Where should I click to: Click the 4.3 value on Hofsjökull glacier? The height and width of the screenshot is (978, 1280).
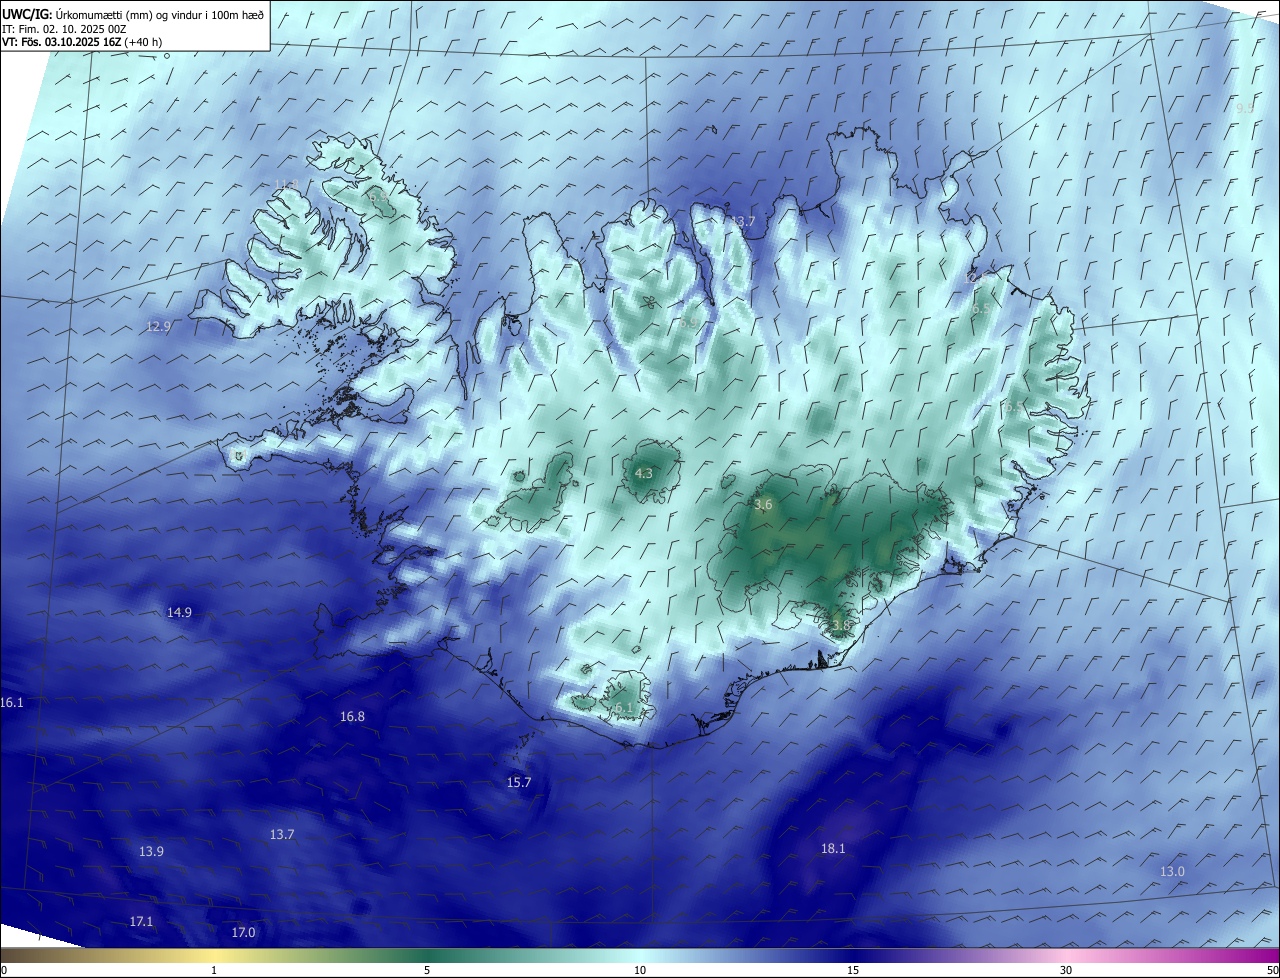click(644, 474)
